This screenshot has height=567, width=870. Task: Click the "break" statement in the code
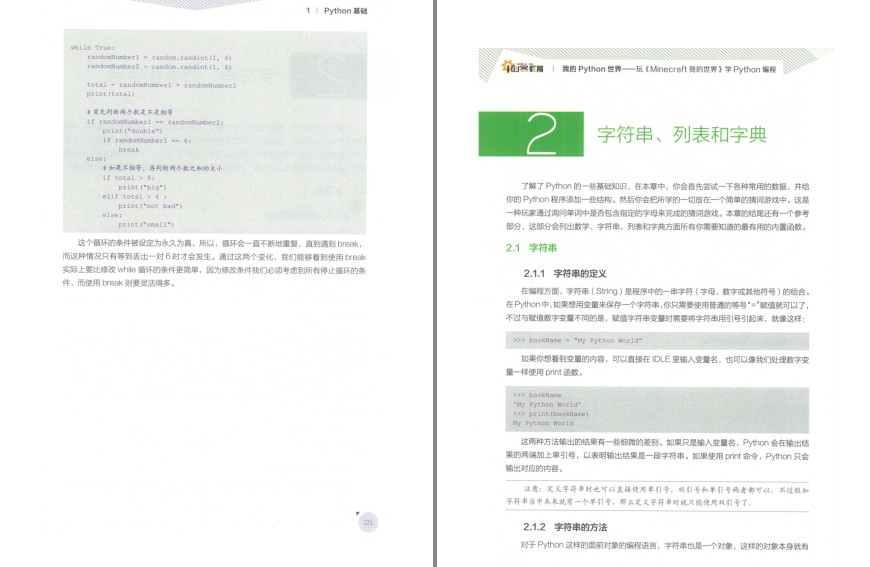tap(129, 150)
